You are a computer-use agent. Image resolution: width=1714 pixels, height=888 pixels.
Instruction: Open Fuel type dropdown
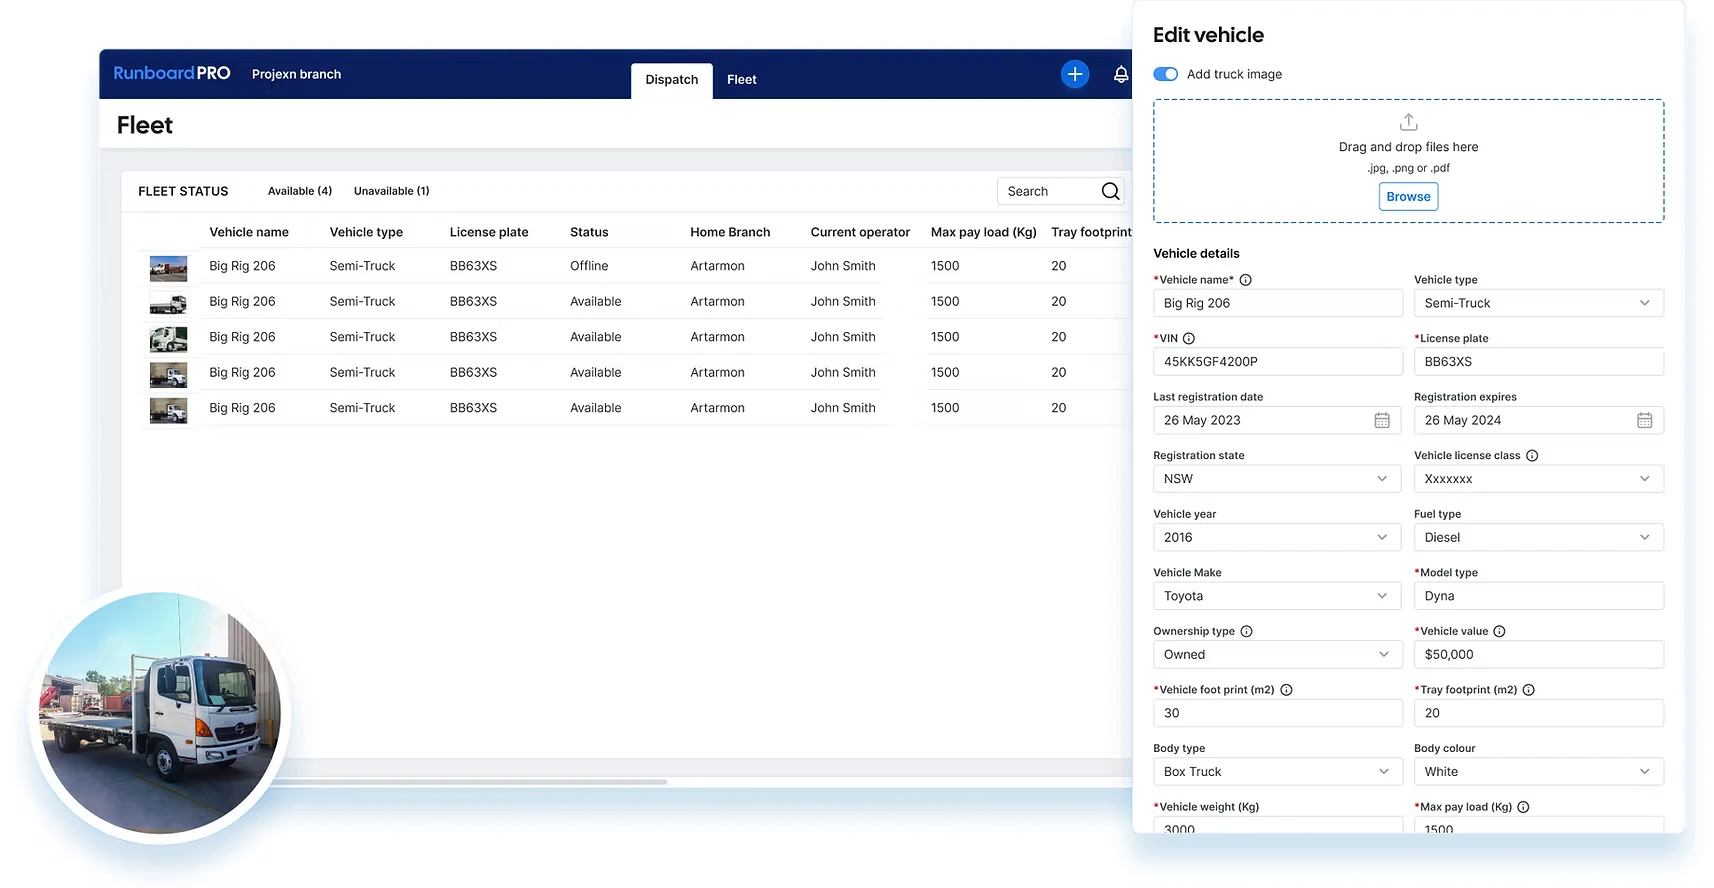click(1538, 537)
